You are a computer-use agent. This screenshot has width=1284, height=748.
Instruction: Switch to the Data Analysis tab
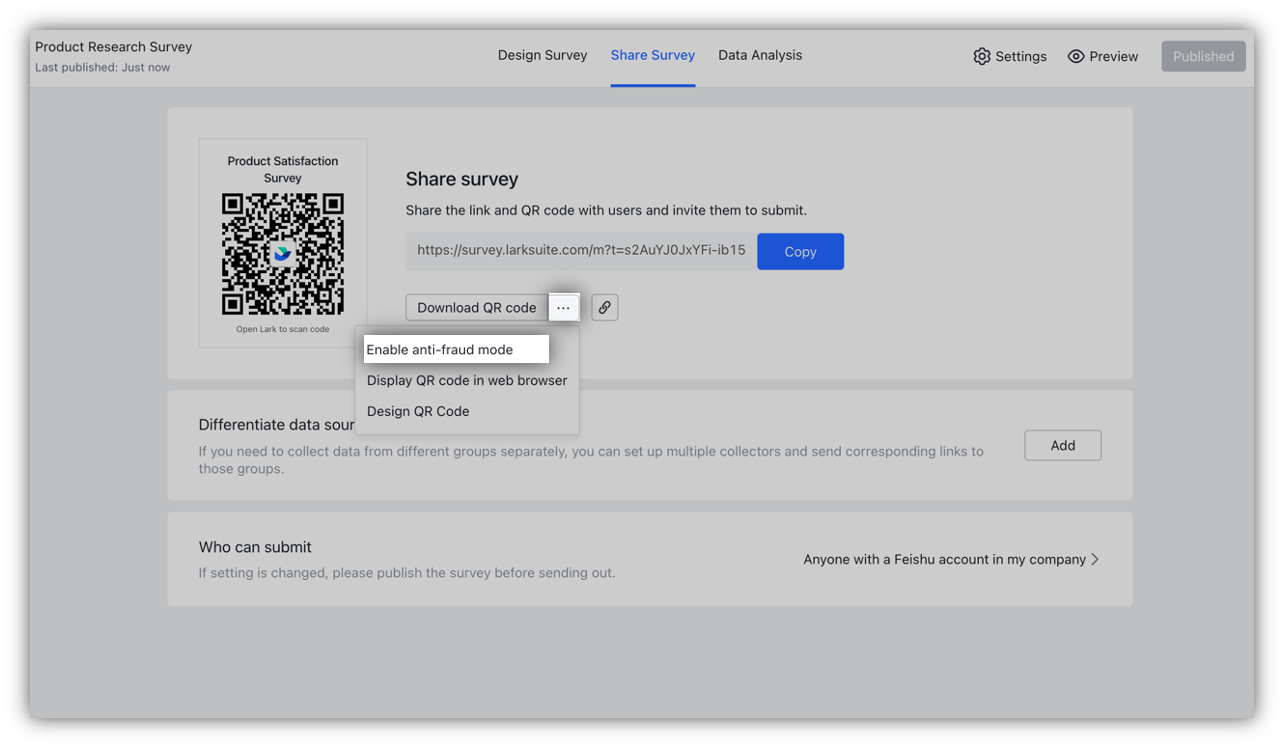[x=760, y=55]
